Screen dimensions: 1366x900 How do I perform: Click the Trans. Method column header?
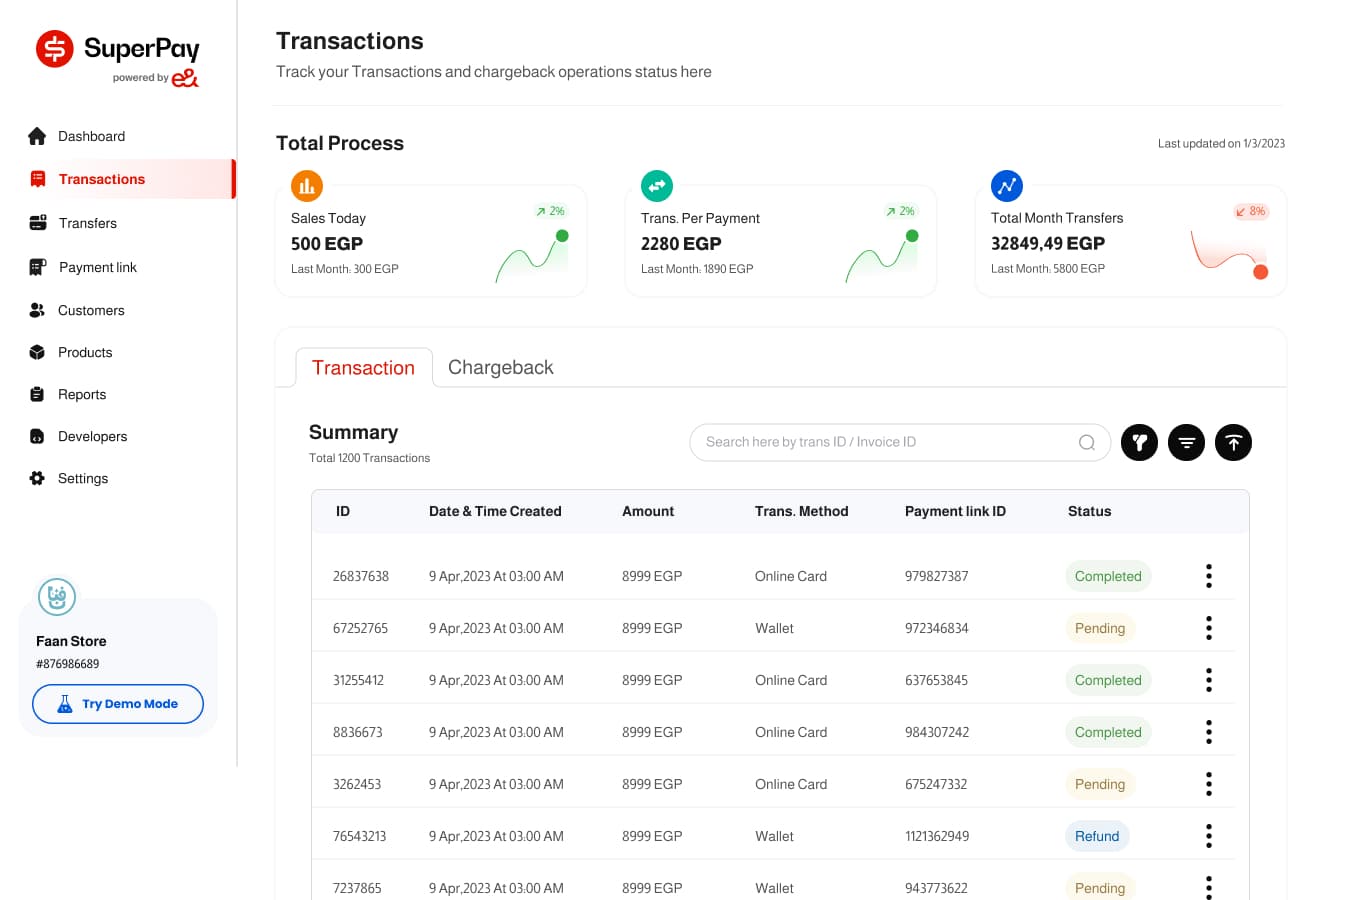point(801,511)
